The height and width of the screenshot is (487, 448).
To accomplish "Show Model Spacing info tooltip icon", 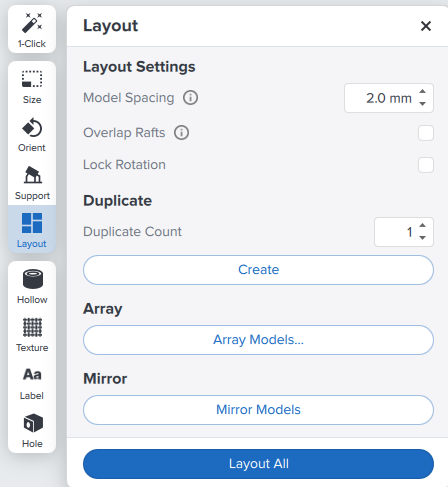I will [190, 98].
